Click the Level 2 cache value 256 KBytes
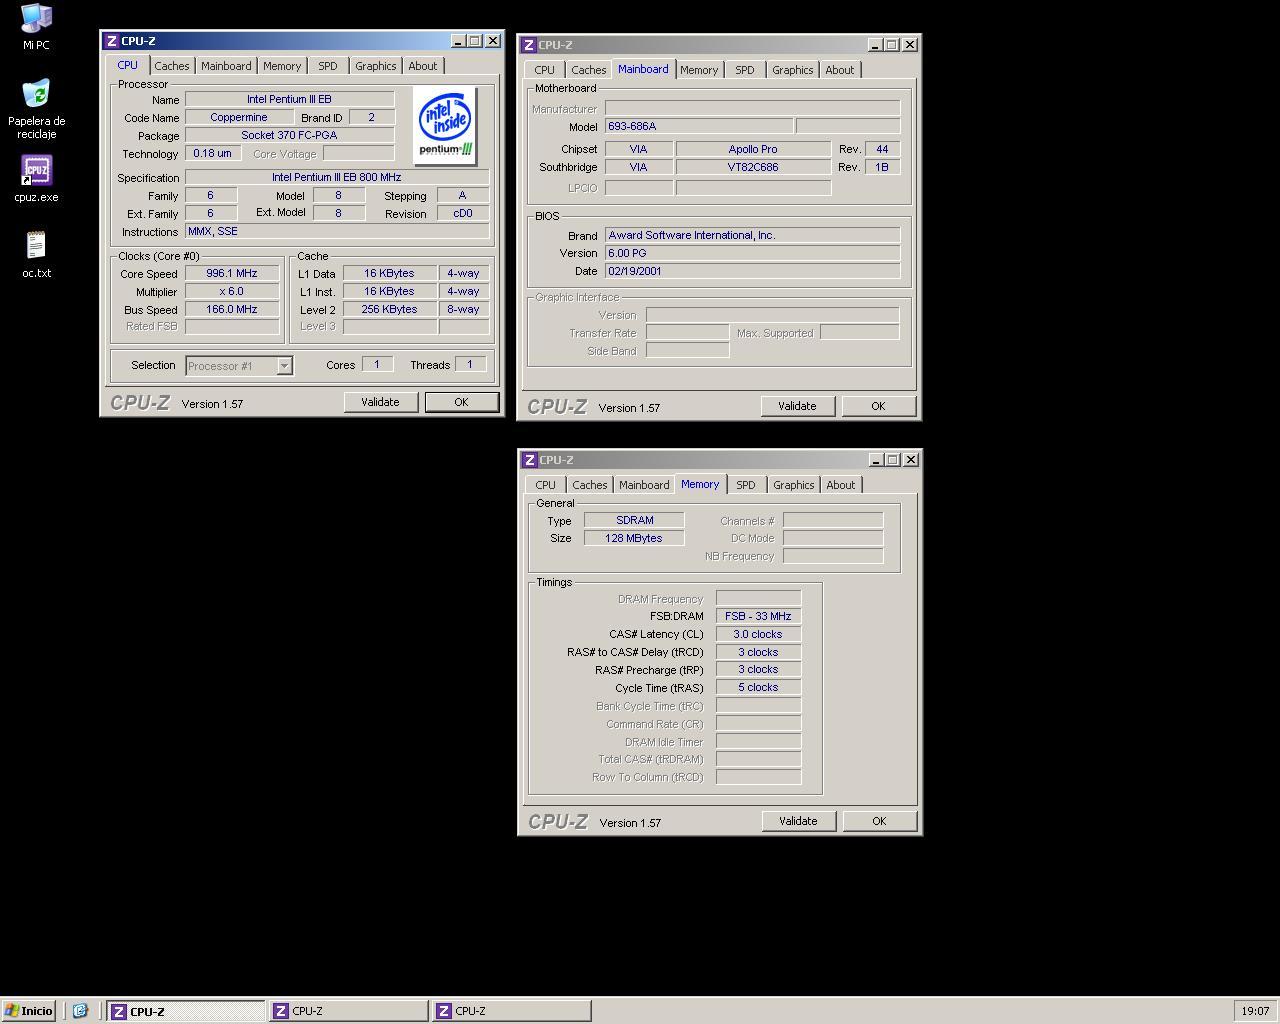 390,310
